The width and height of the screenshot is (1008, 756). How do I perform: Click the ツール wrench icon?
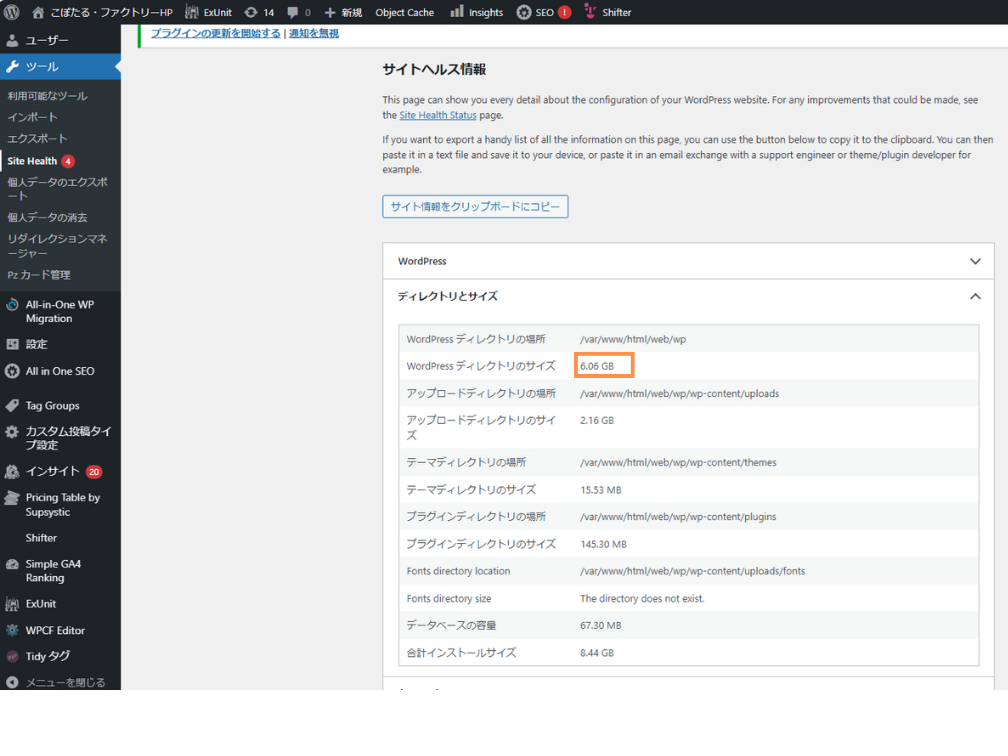pyautogui.click(x=12, y=66)
